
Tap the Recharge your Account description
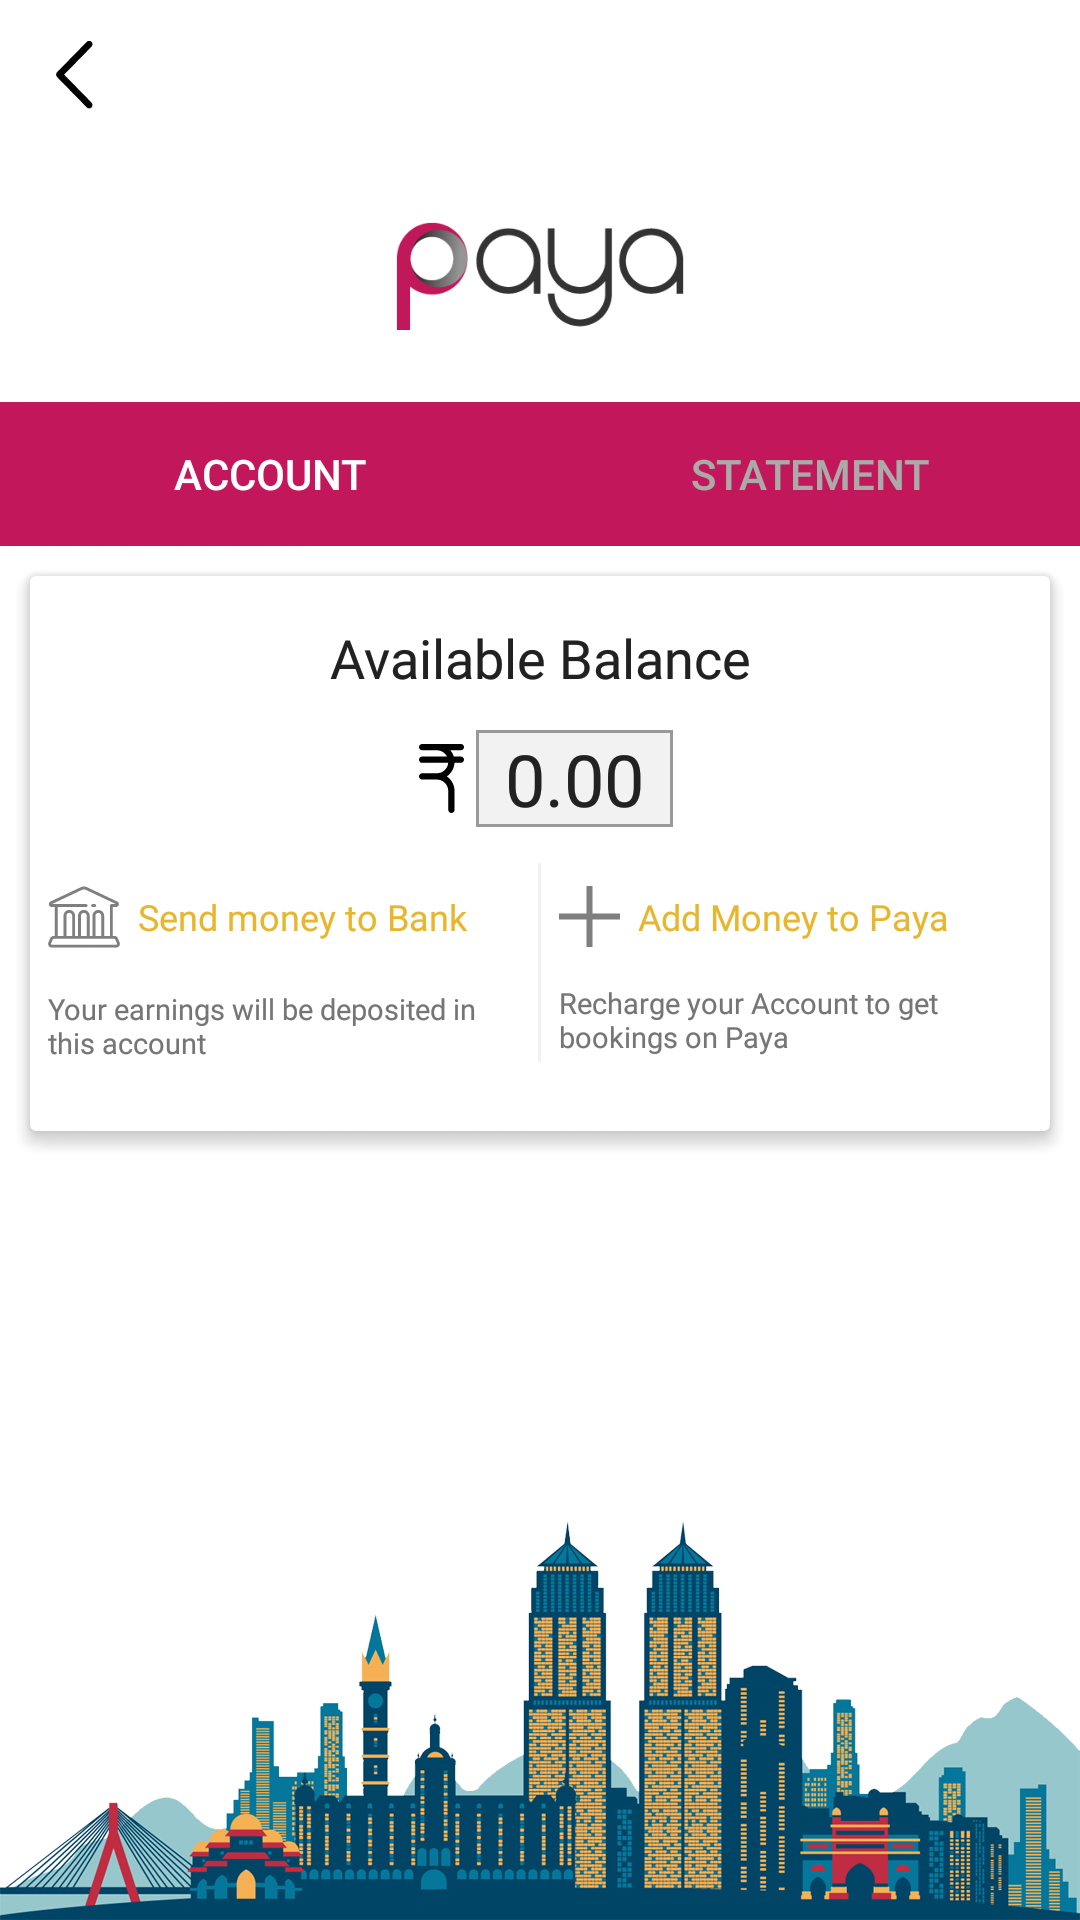point(748,1021)
